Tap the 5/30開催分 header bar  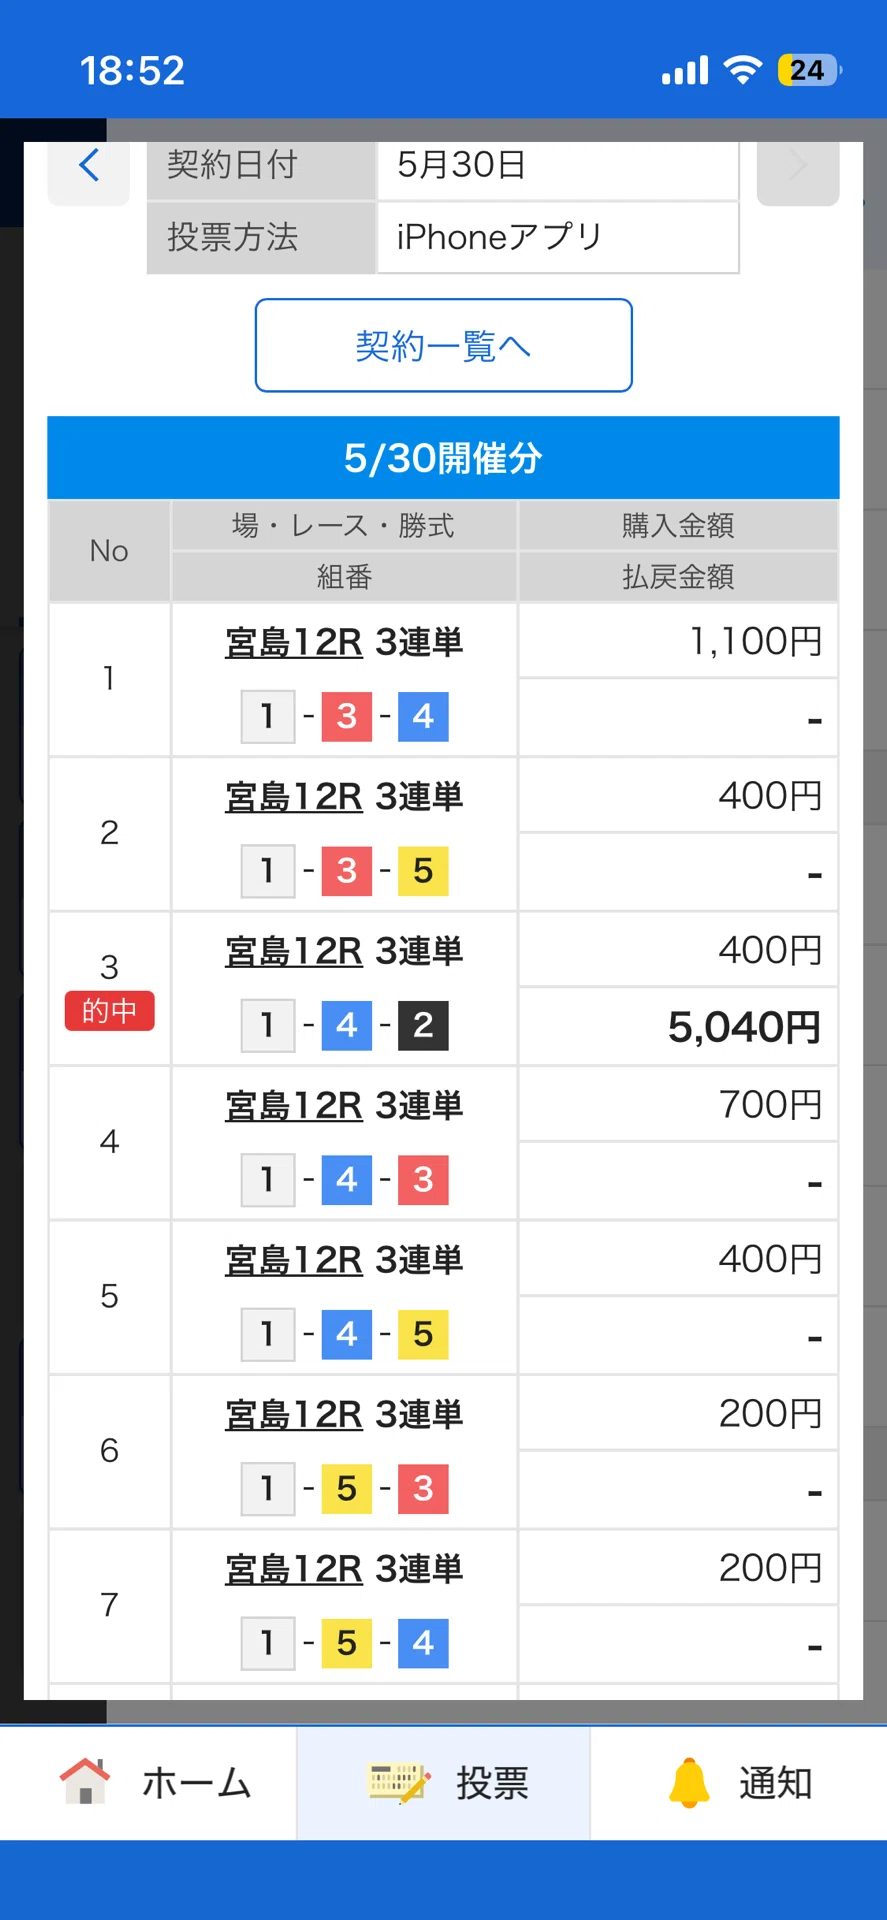[x=443, y=458]
